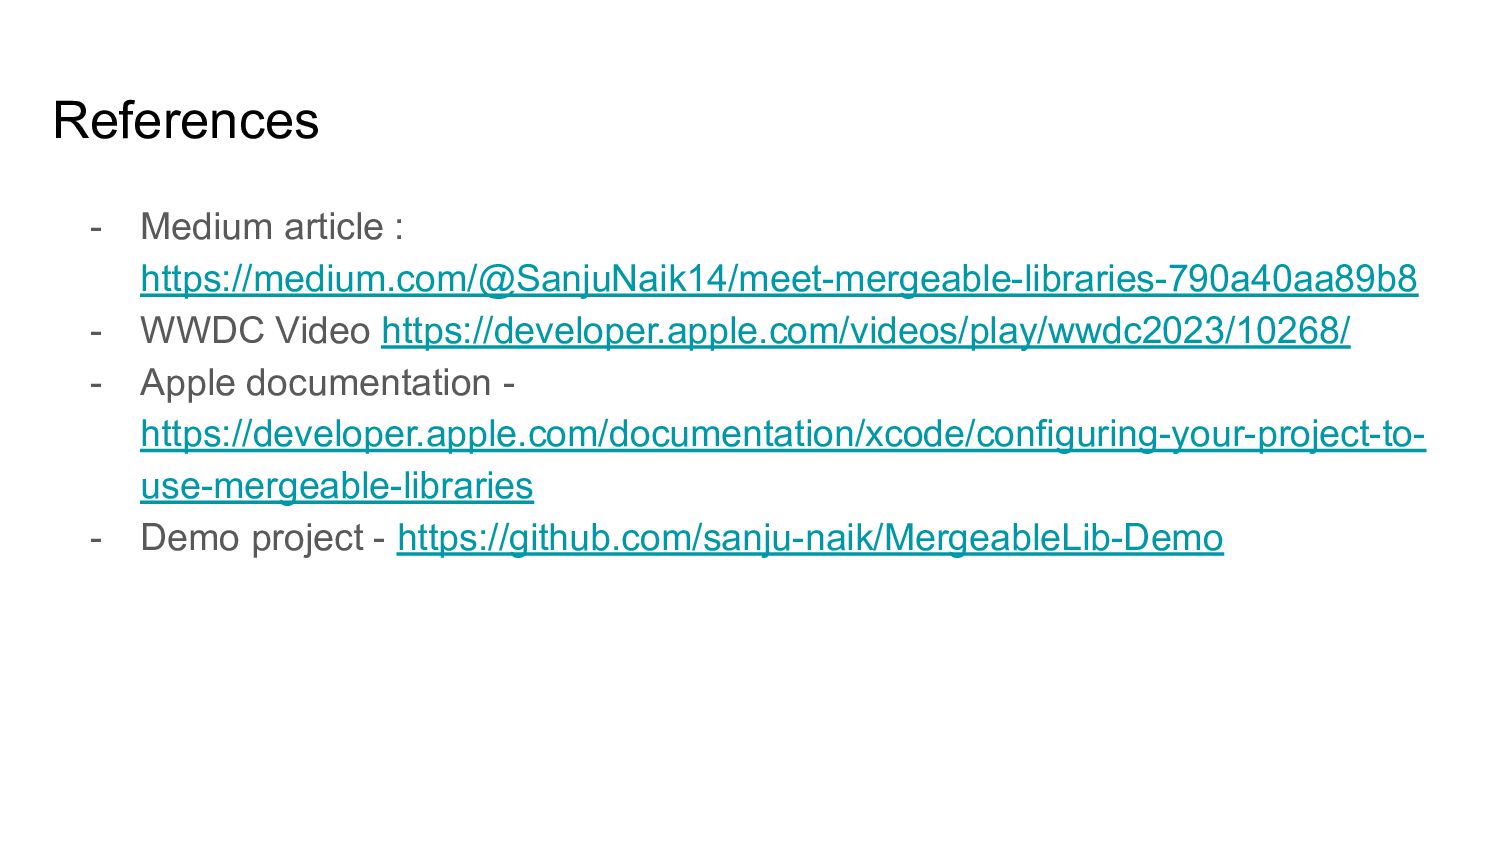Click the "use-mergeable-libraries" link continuation line

(337, 486)
